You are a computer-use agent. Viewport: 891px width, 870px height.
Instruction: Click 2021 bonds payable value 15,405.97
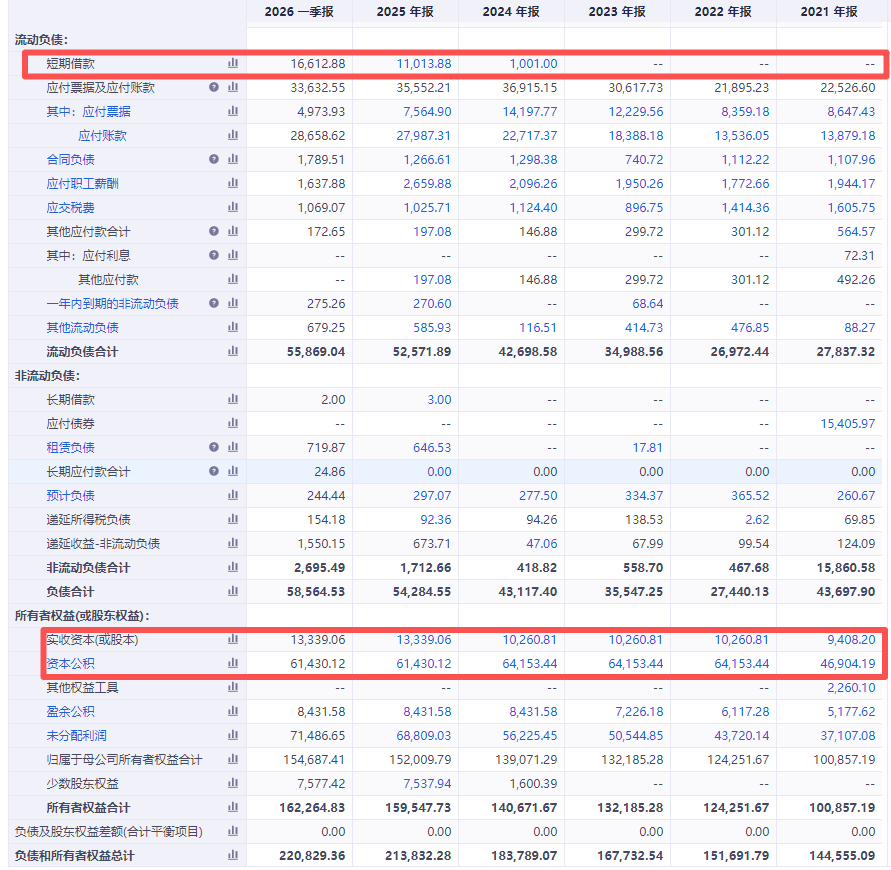pos(848,423)
